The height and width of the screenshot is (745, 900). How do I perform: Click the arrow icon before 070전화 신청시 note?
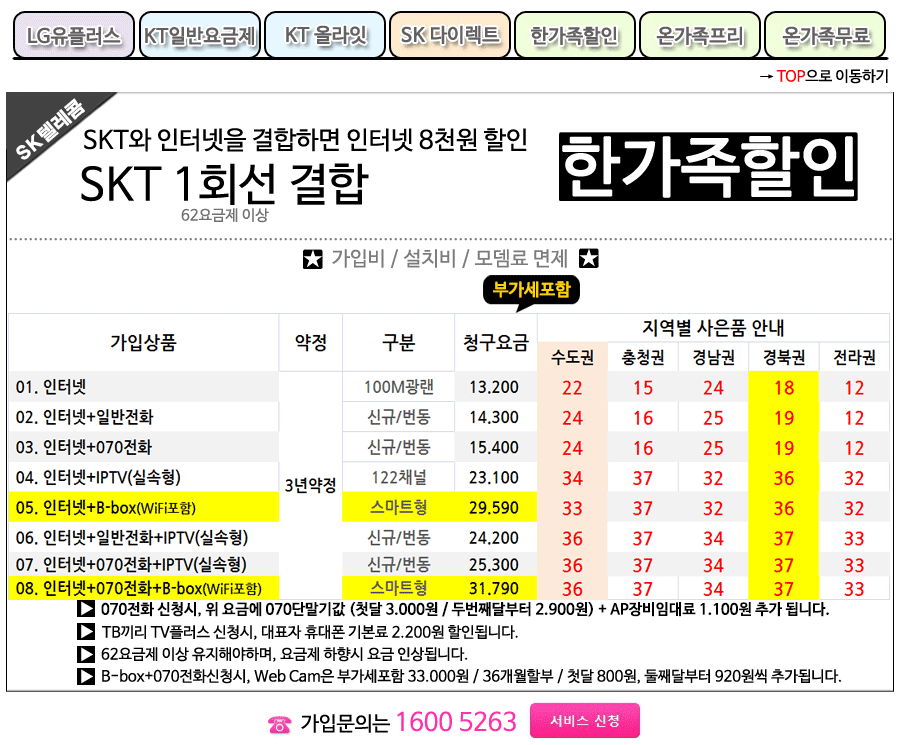(86, 609)
